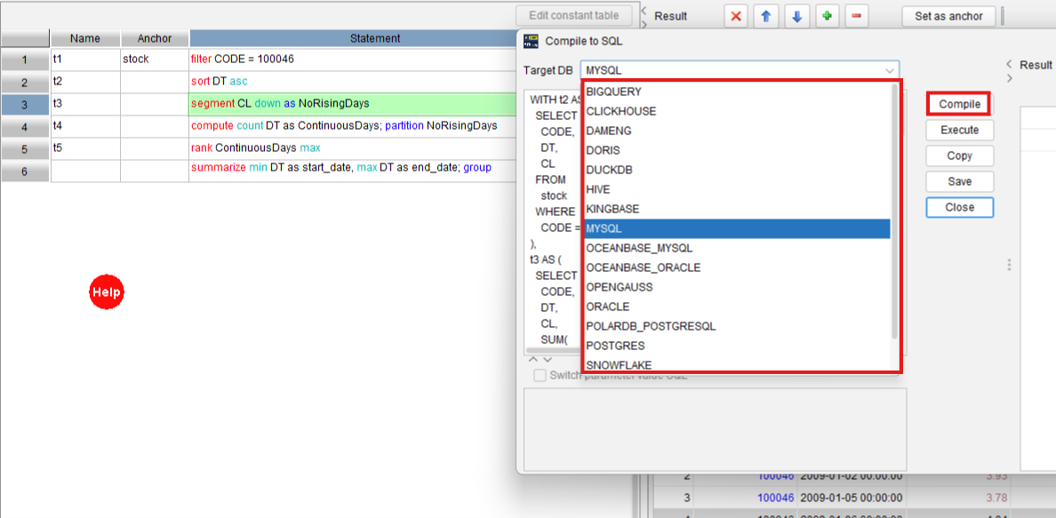Choose OCEANBASE_MYSQL option
Image resolution: width=1056 pixels, height=518 pixels.
coord(737,248)
